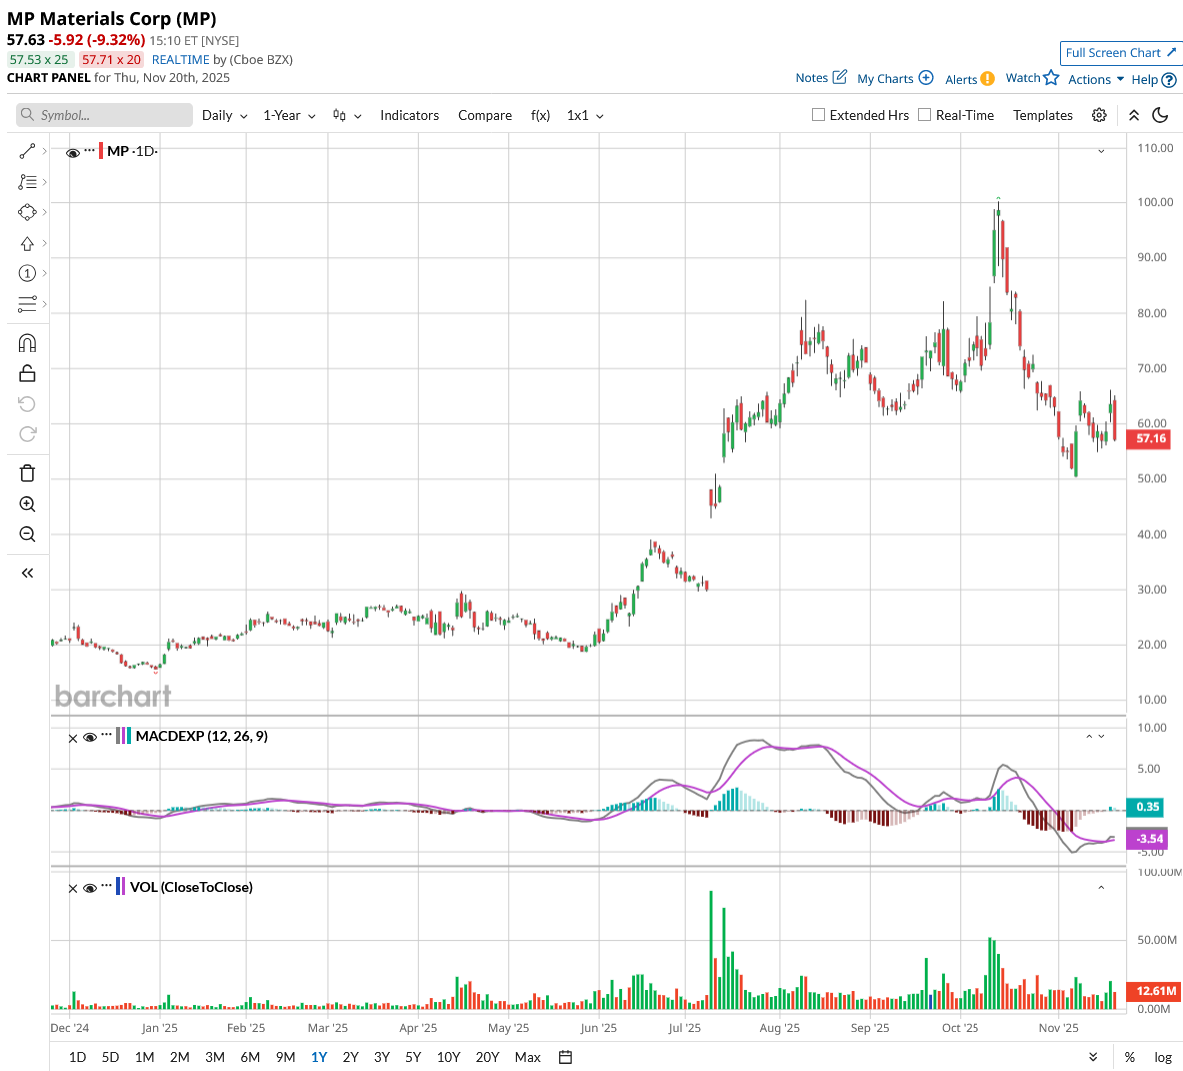1183x1071 pixels.
Task: Click the MACDEXP color swatches
Action: [124, 735]
